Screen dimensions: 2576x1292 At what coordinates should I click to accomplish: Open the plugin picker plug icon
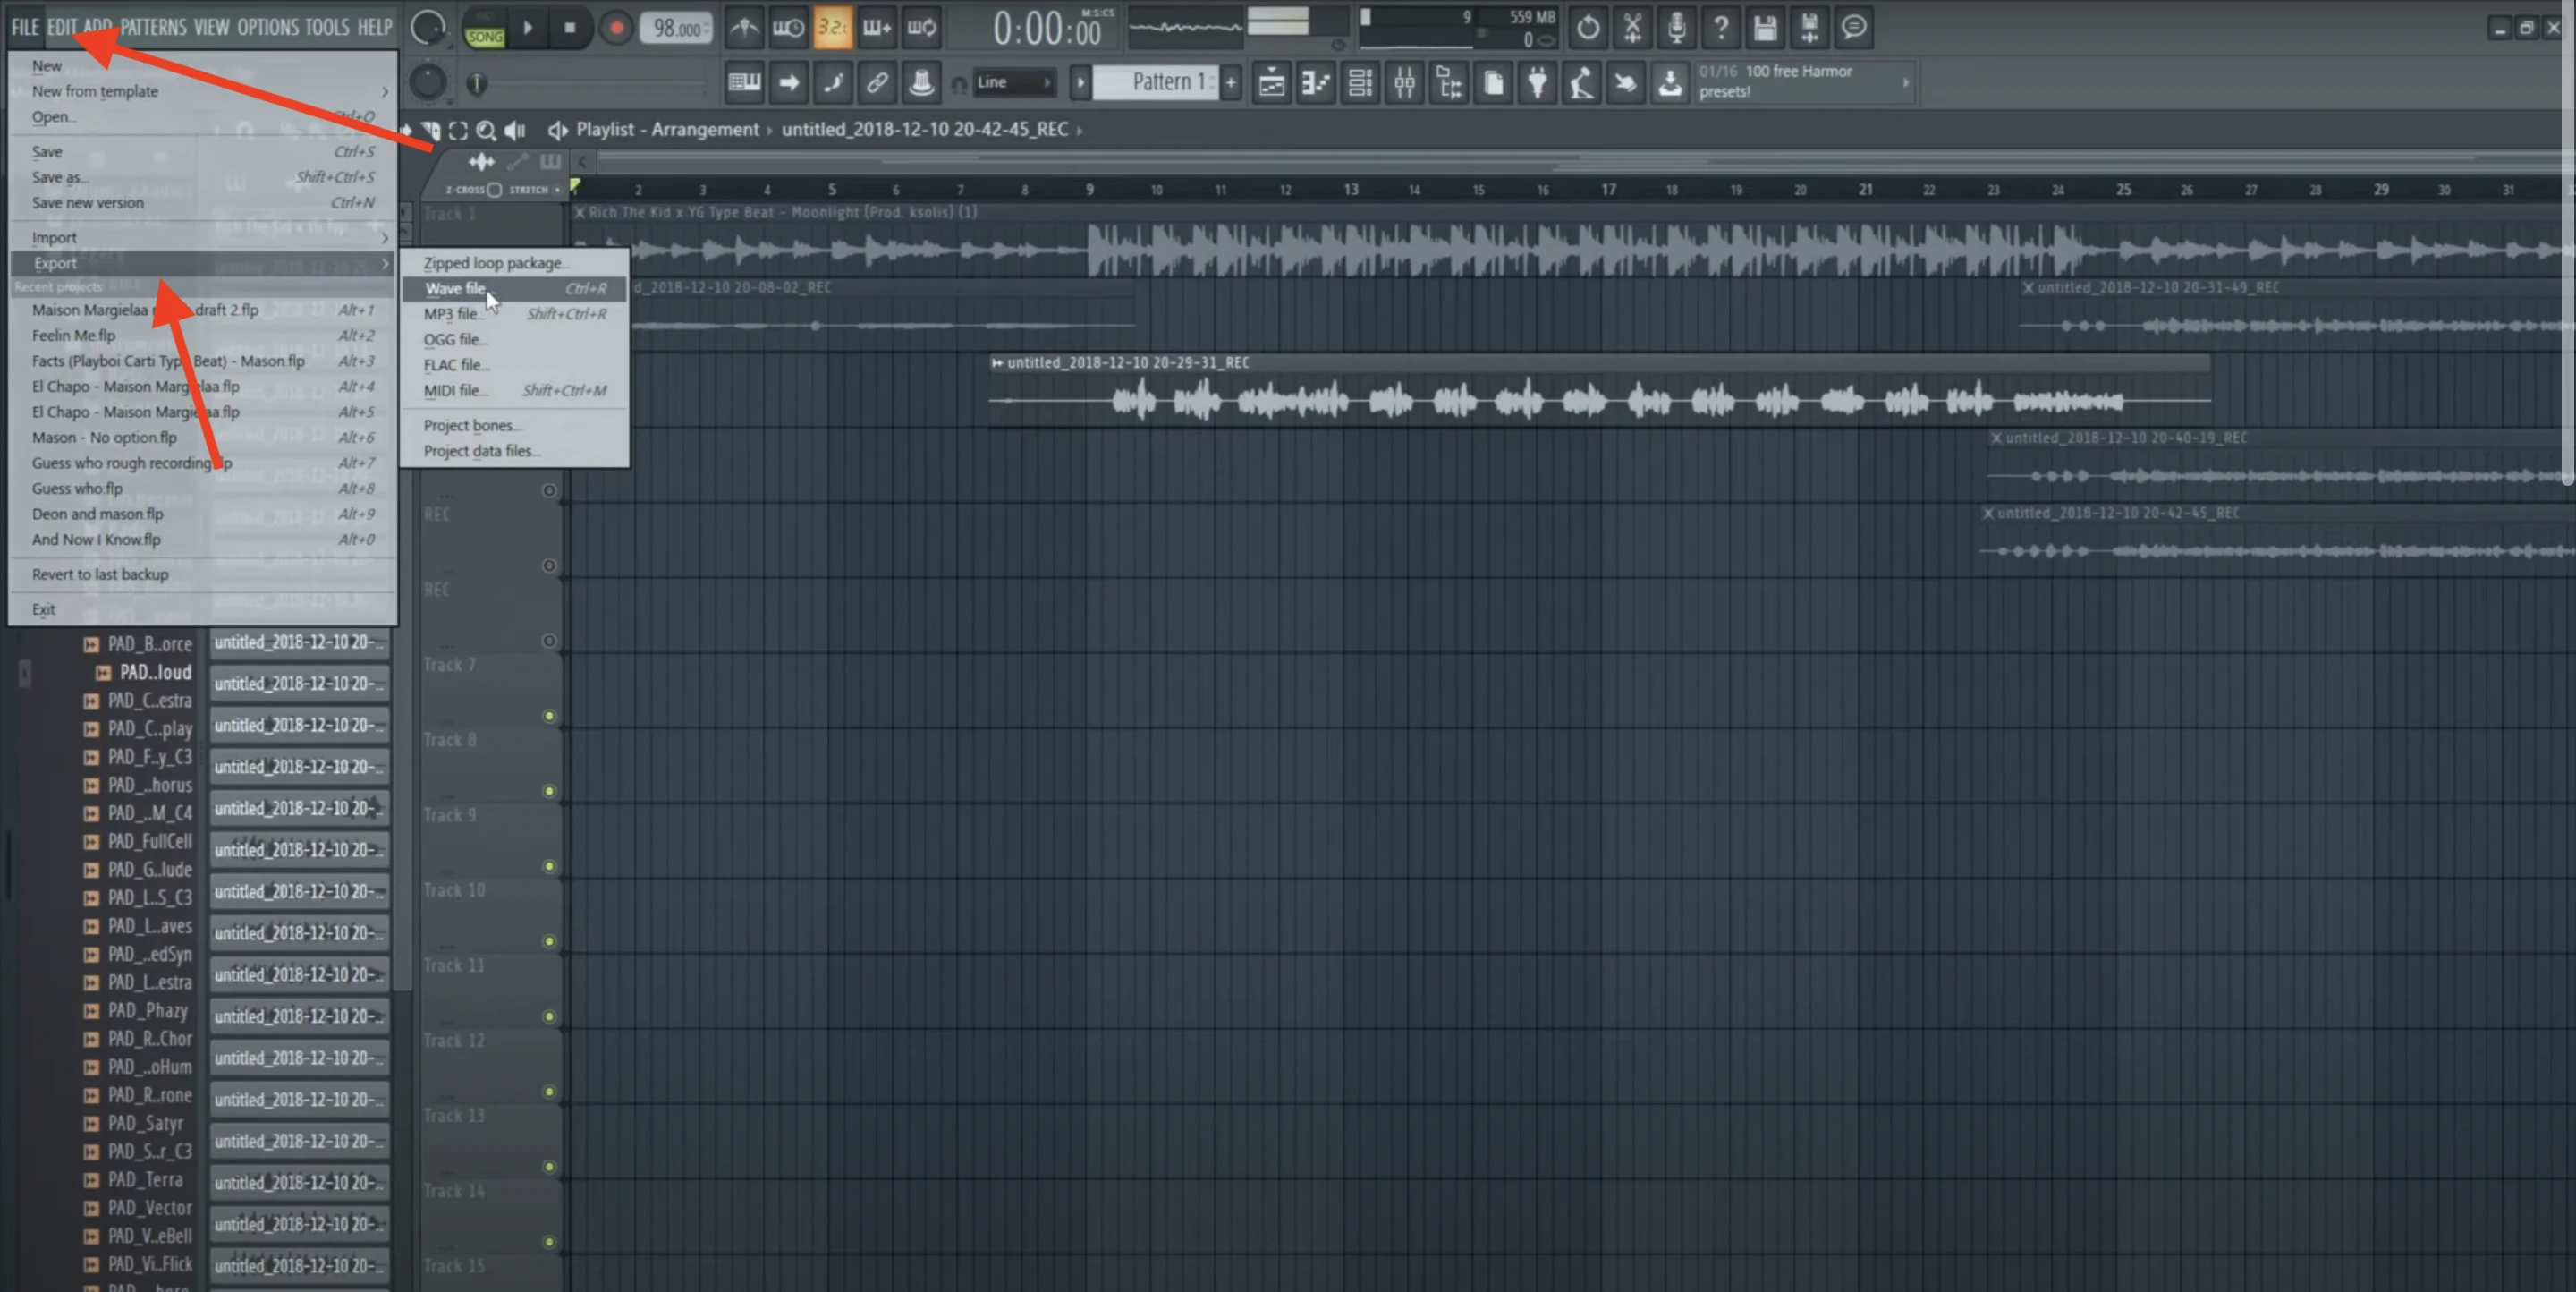[1537, 83]
